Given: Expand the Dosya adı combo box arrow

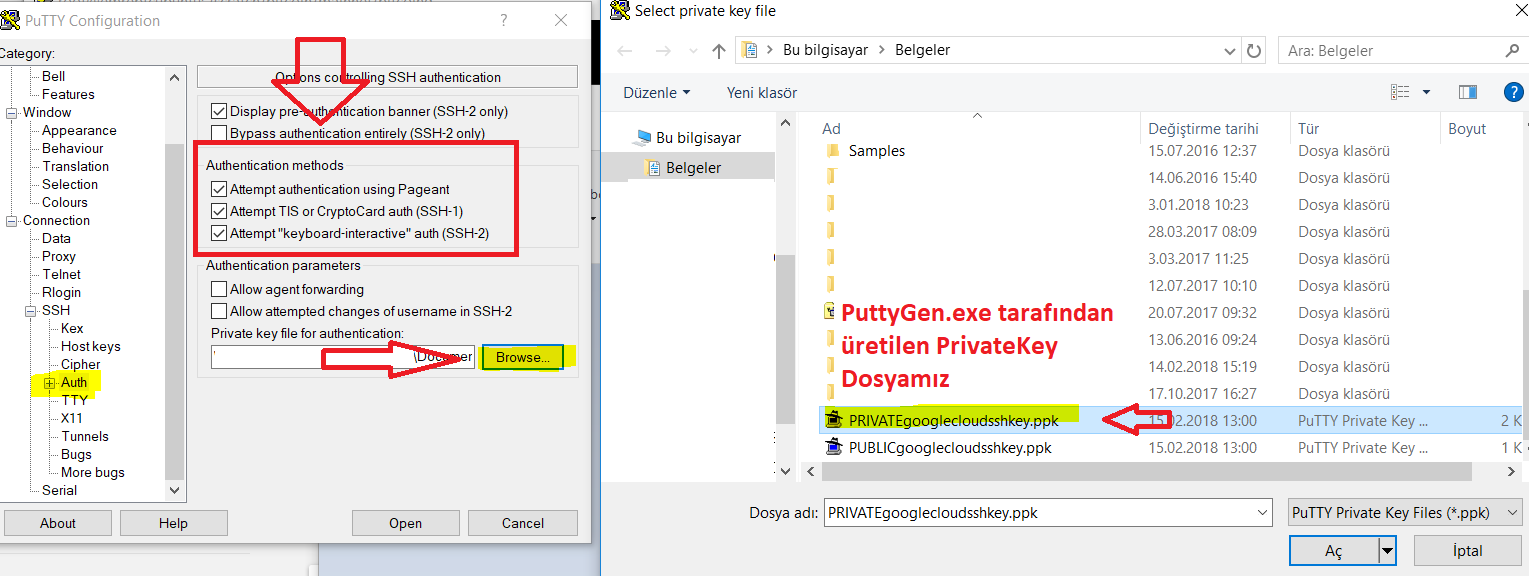Looking at the screenshot, I should click(x=1262, y=512).
